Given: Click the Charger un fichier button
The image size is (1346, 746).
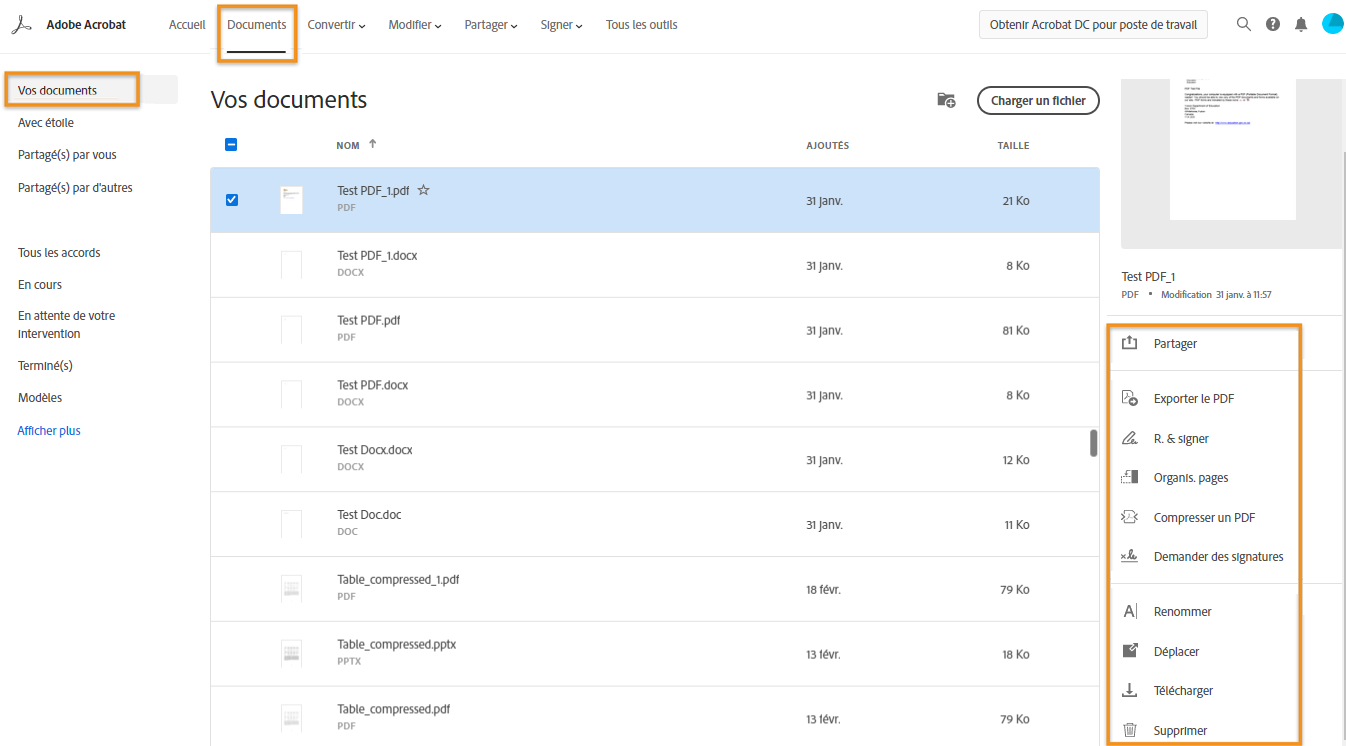Looking at the screenshot, I should coord(1038,101).
